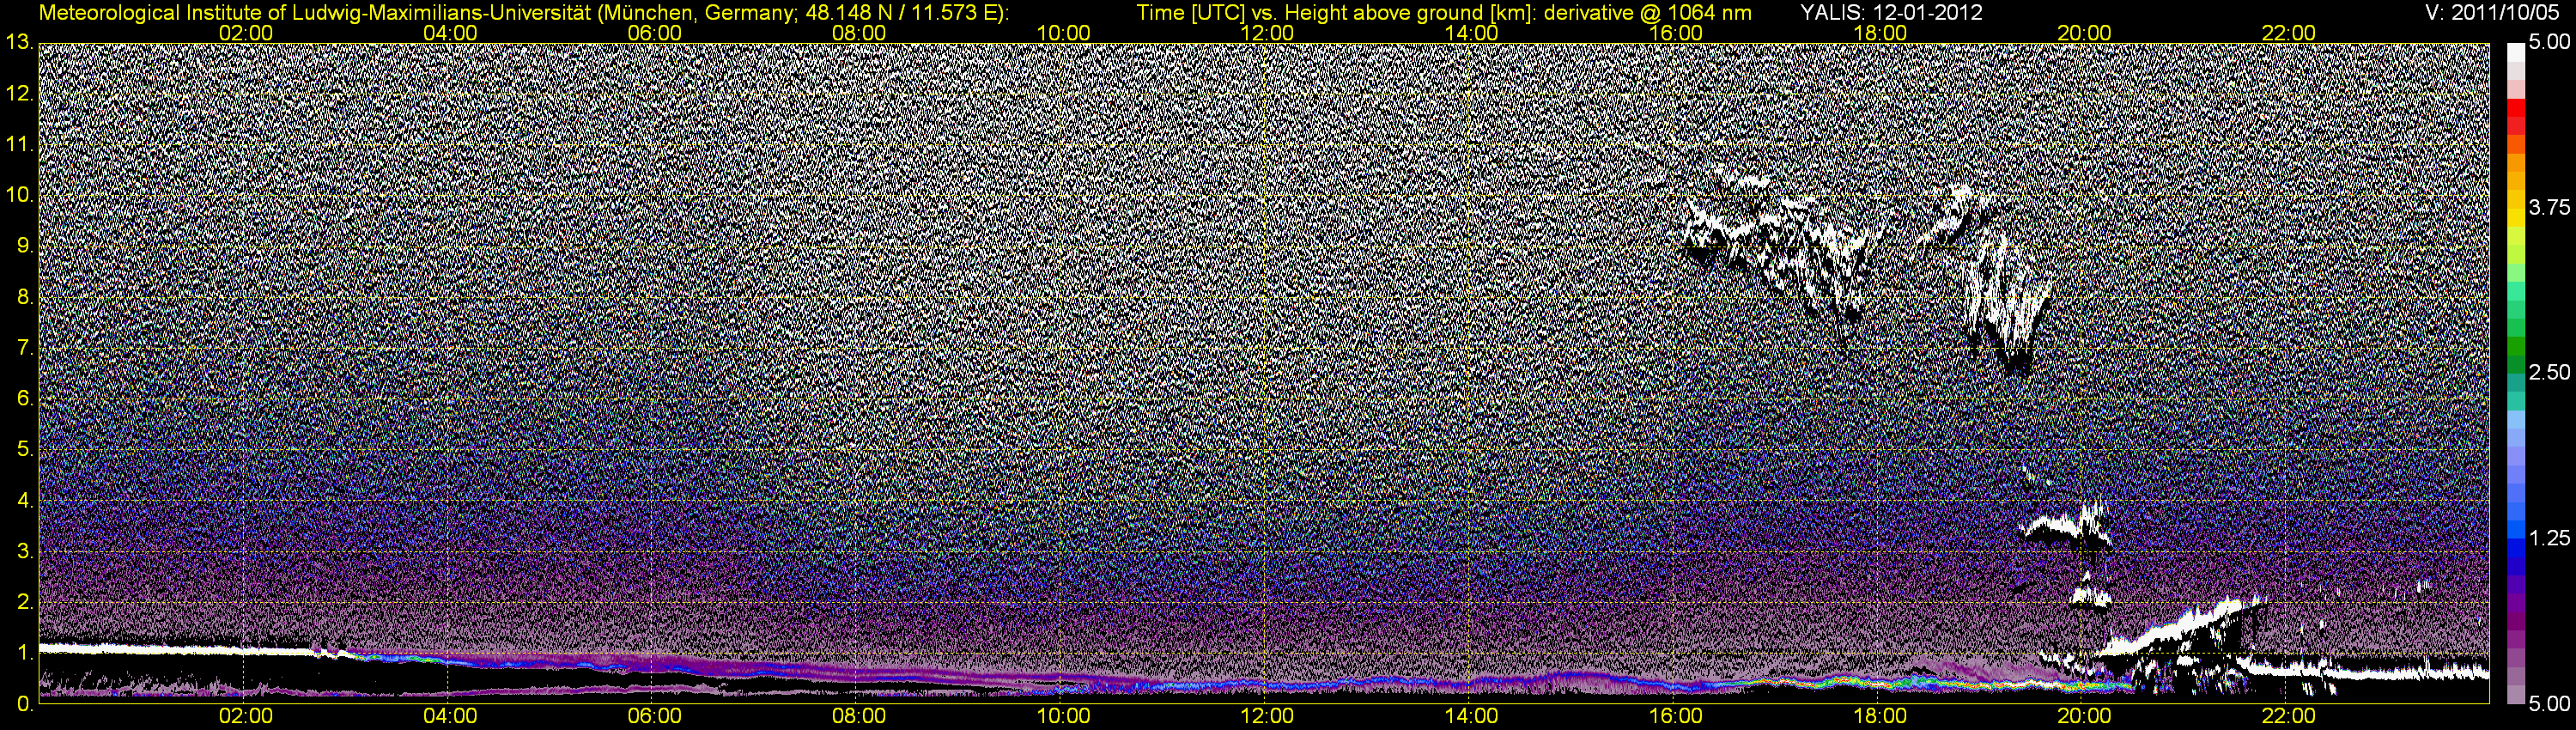Click the 22:00 label on the top time axis
Image resolution: width=2576 pixels, height=730 pixels.
(2289, 33)
